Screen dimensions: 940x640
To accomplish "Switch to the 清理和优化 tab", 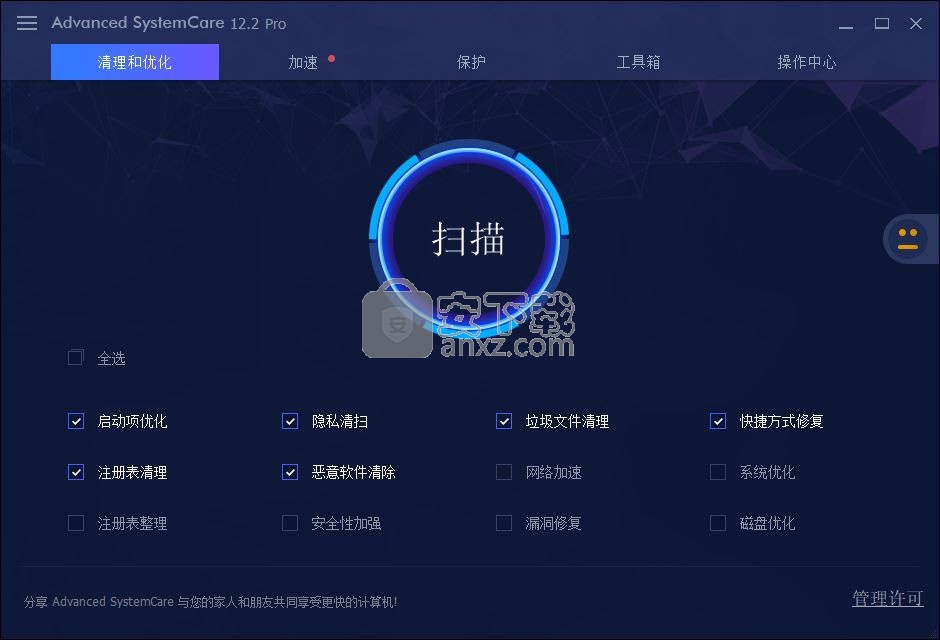I will (x=135, y=62).
